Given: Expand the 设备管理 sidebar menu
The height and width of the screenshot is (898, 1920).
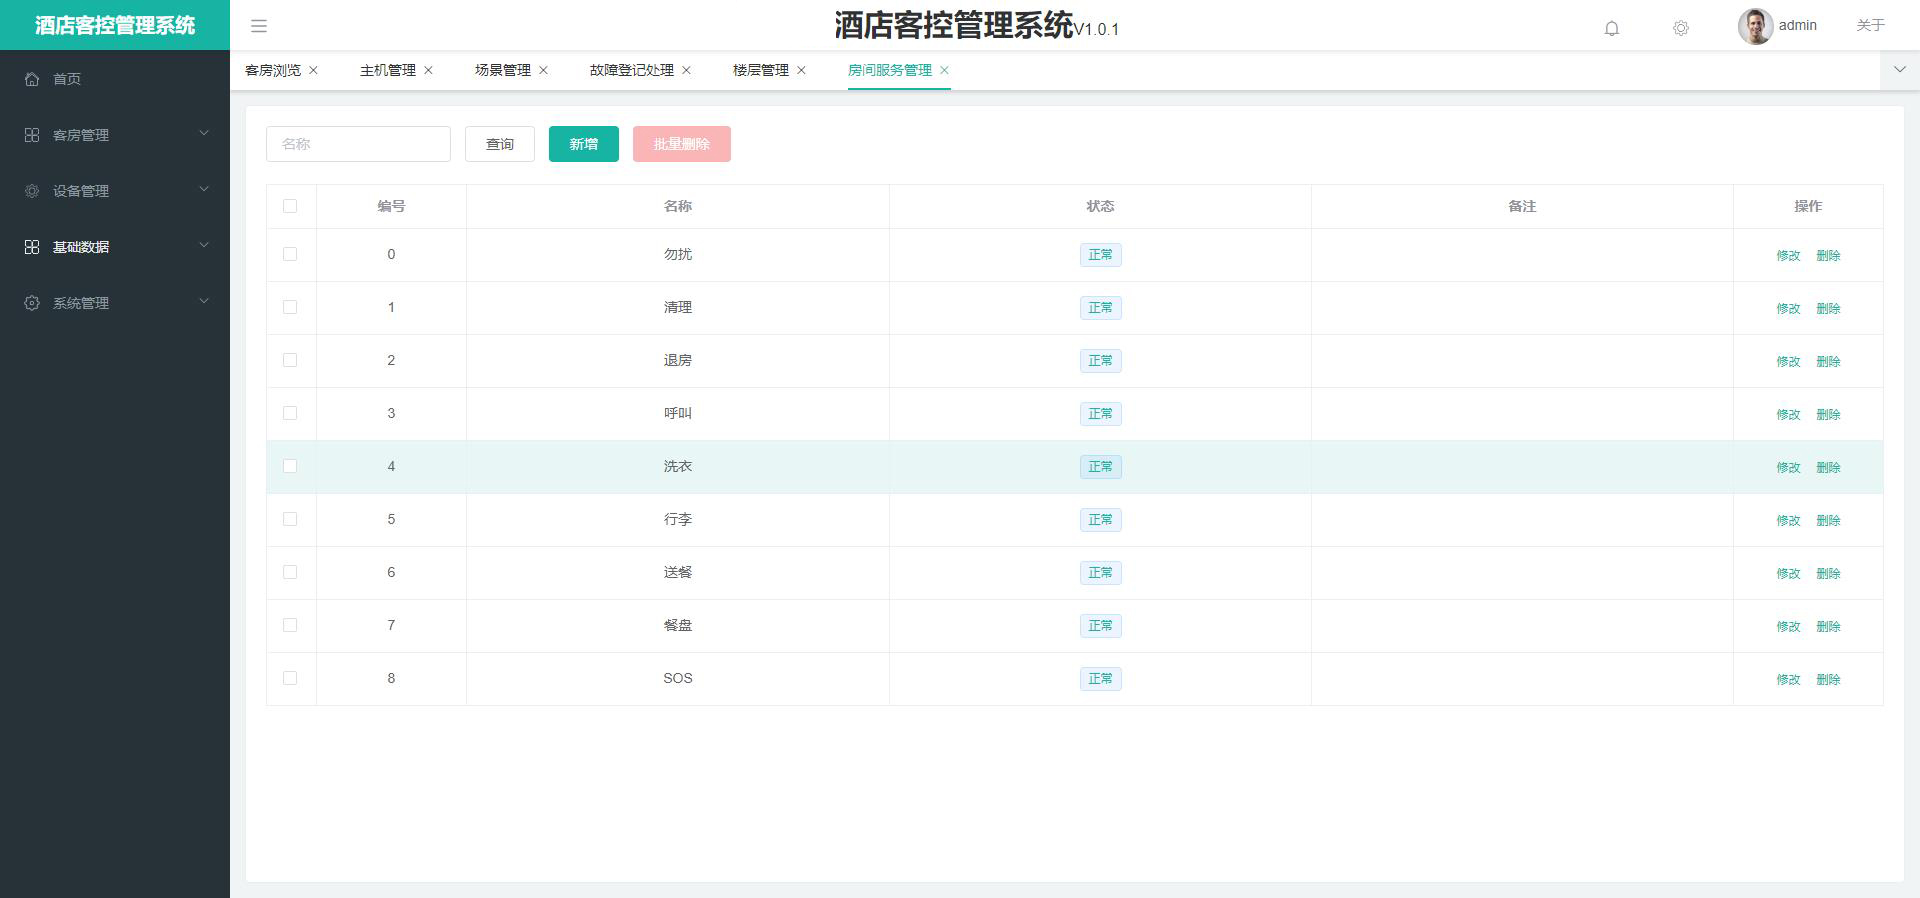Looking at the screenshot, I should click(115, 191).
